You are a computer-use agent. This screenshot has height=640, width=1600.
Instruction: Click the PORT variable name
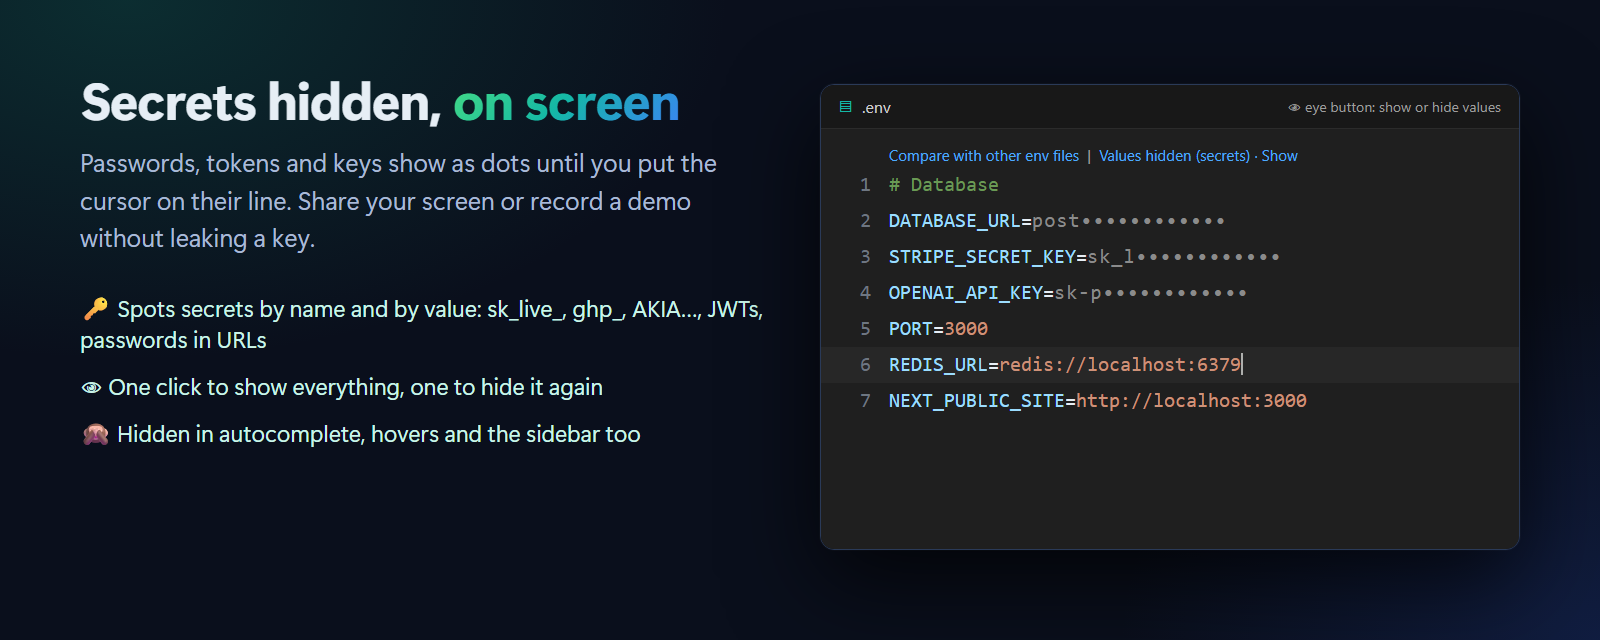tap(910, 329)
